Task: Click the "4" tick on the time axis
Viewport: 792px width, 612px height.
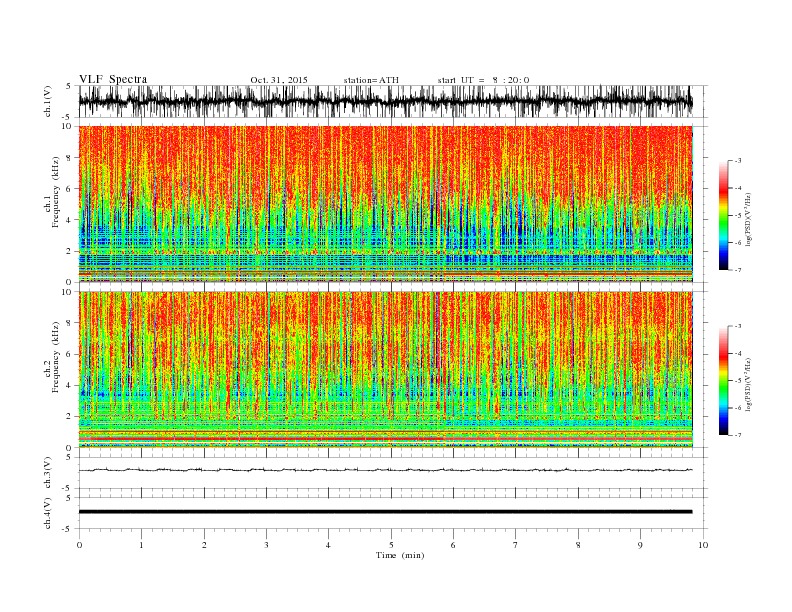Action: coord(328,545)
